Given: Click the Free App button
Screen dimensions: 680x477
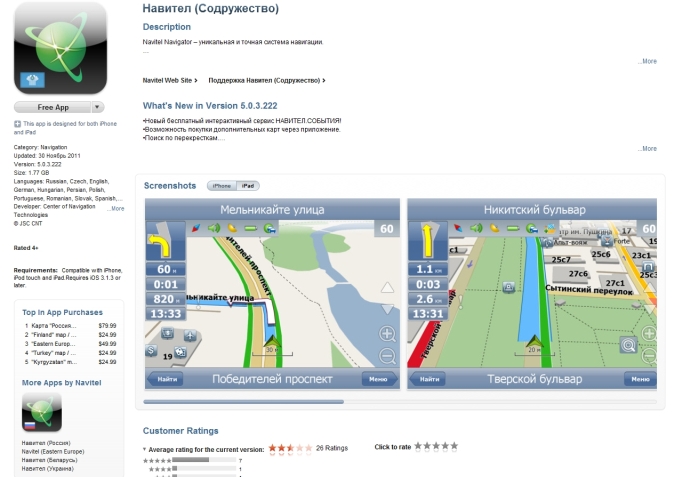Looking at the screenshot, I should pos(52,107).
